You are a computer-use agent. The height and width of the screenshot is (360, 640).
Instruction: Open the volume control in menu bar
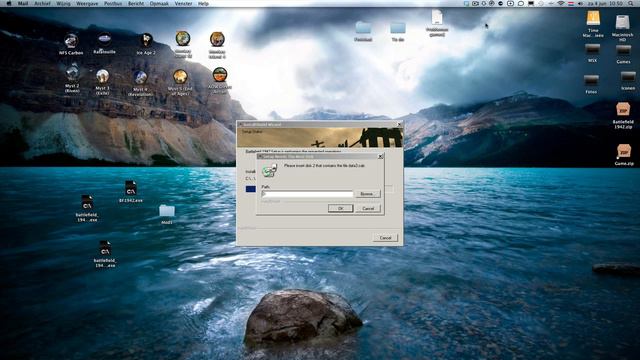click(580, 3)
